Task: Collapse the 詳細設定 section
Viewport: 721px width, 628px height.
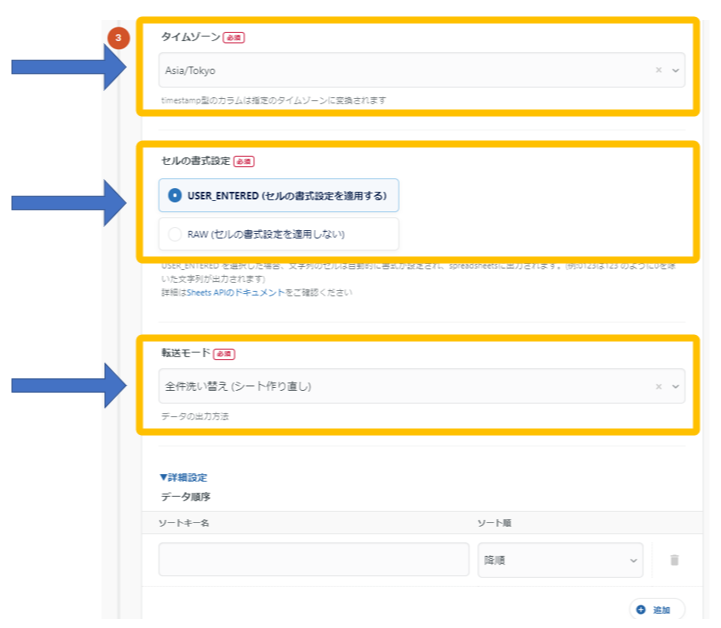Action: pos(183,478)
